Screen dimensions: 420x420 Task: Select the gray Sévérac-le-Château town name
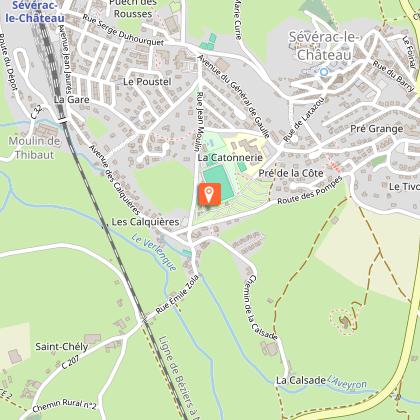click(x=324, y=46)
